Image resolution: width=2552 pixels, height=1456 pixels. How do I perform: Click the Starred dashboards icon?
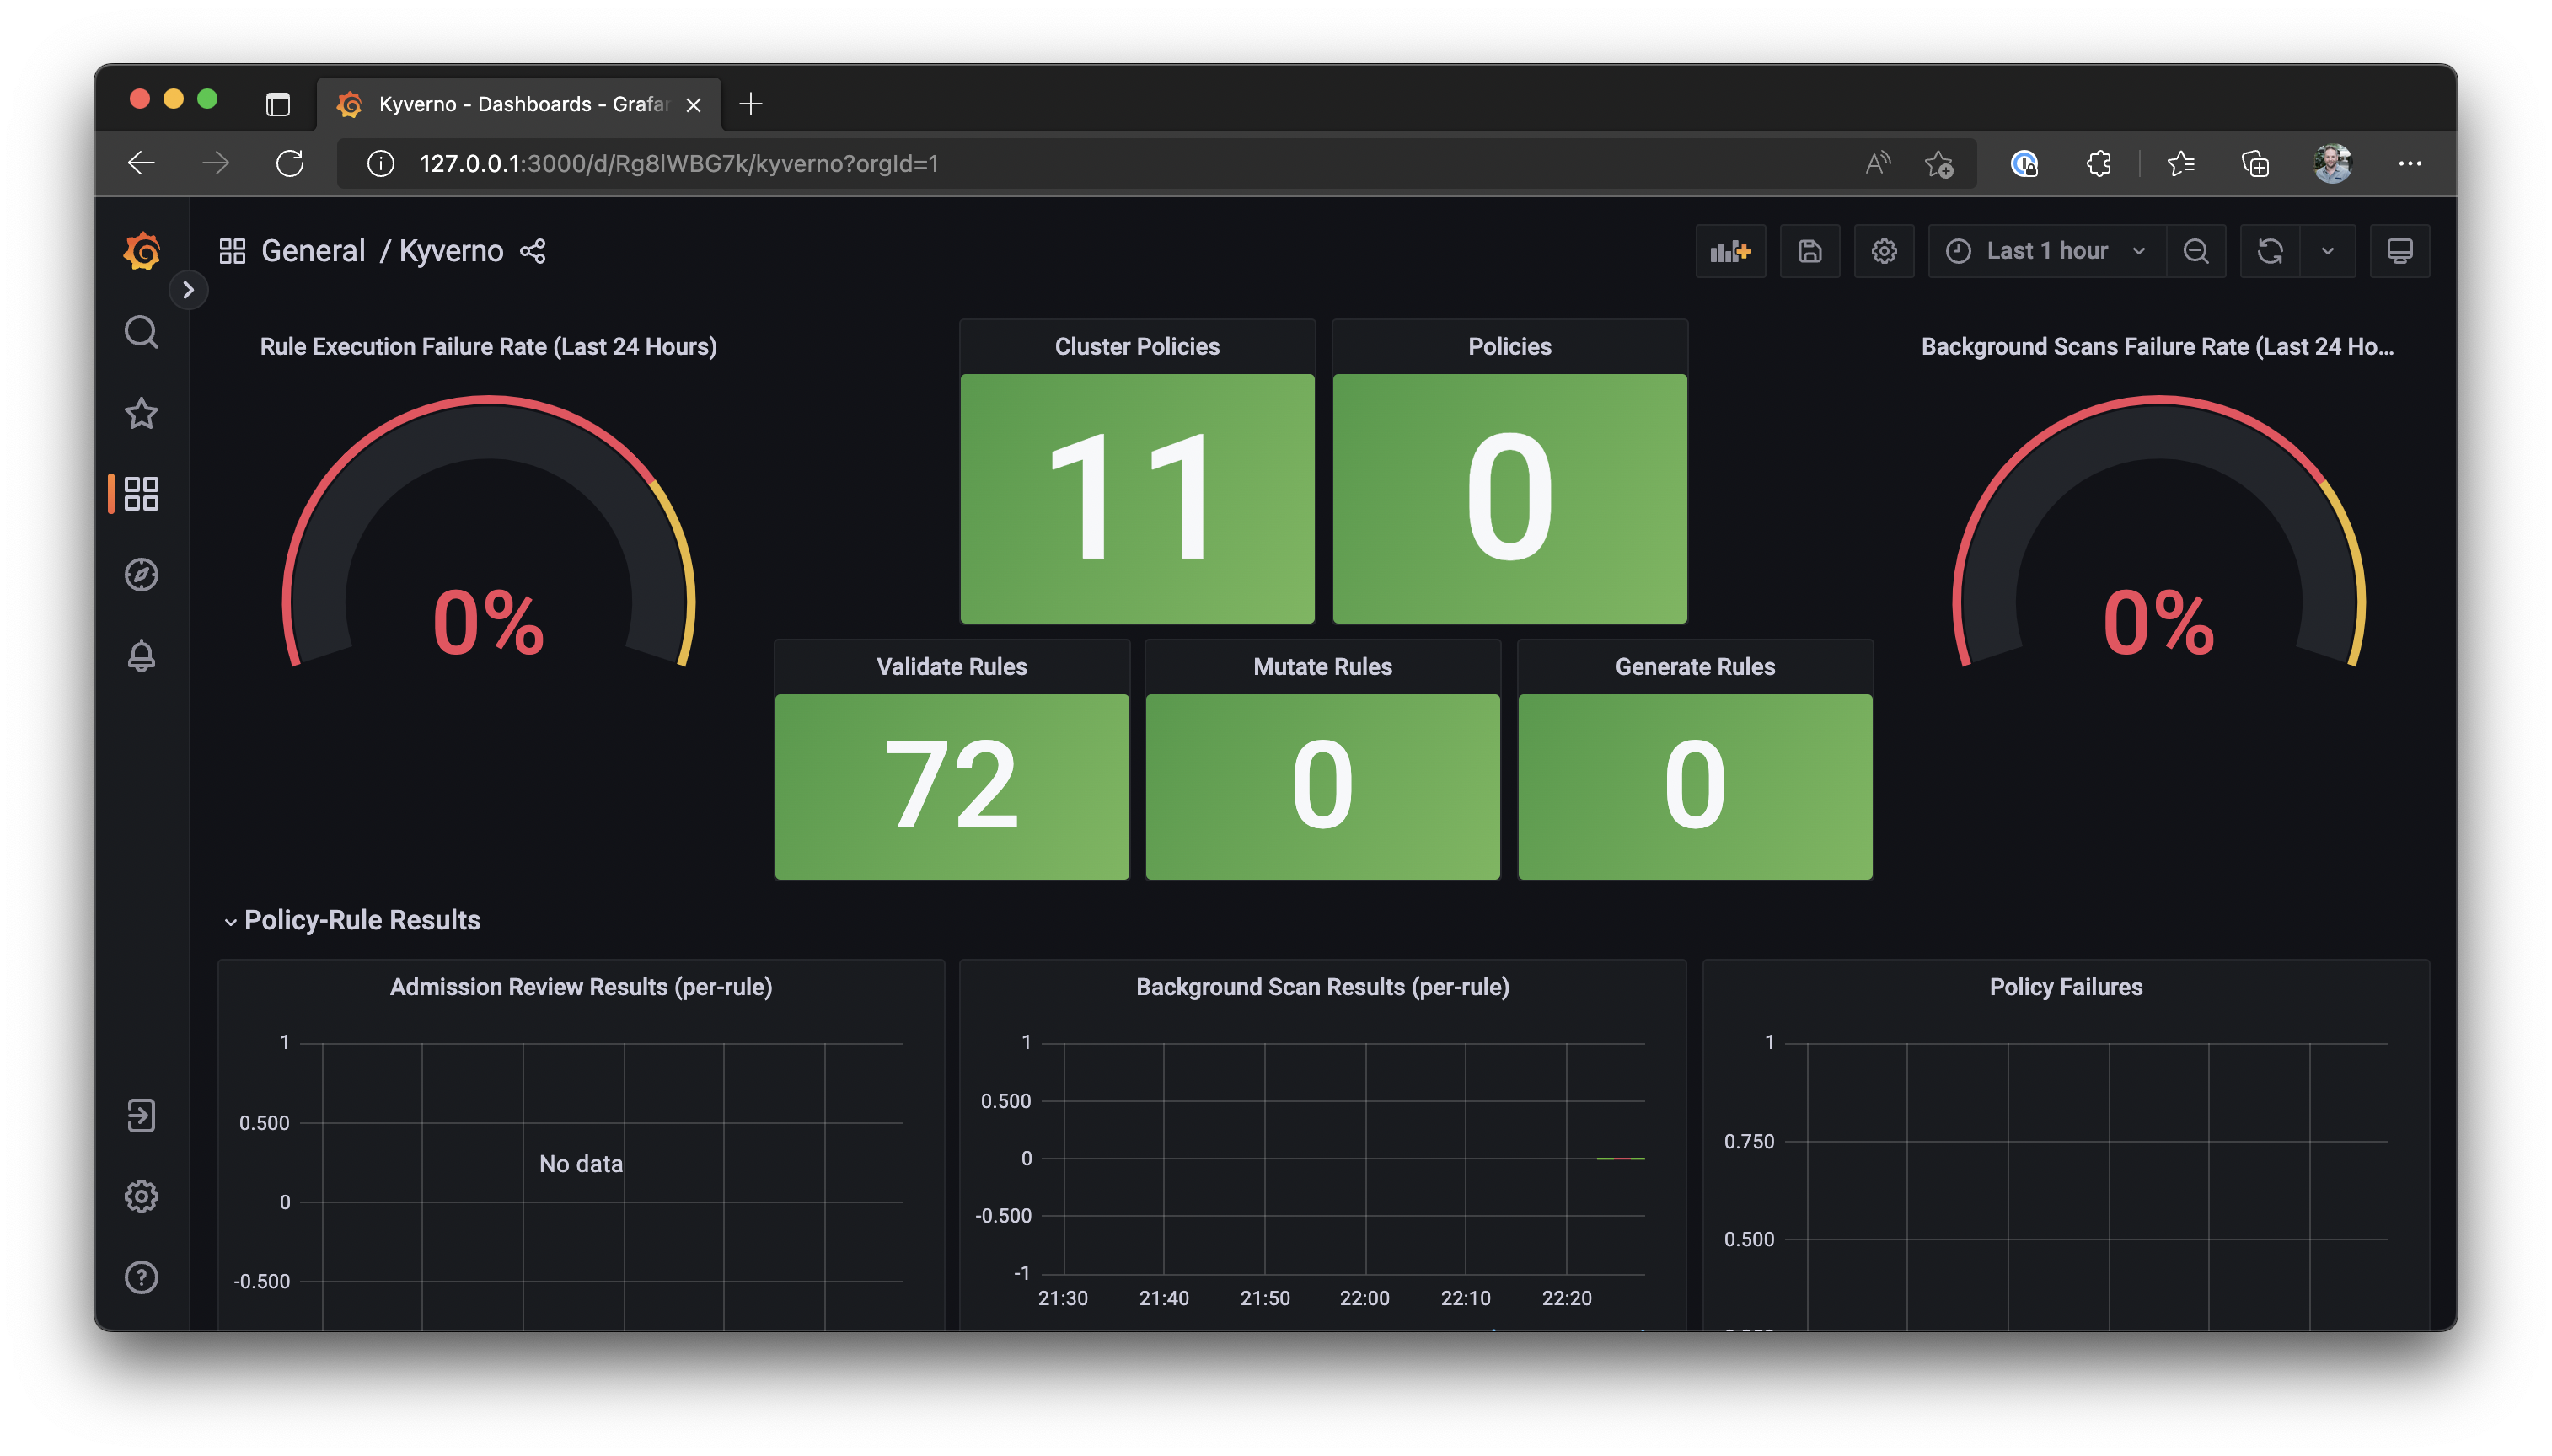pos(140,412)
